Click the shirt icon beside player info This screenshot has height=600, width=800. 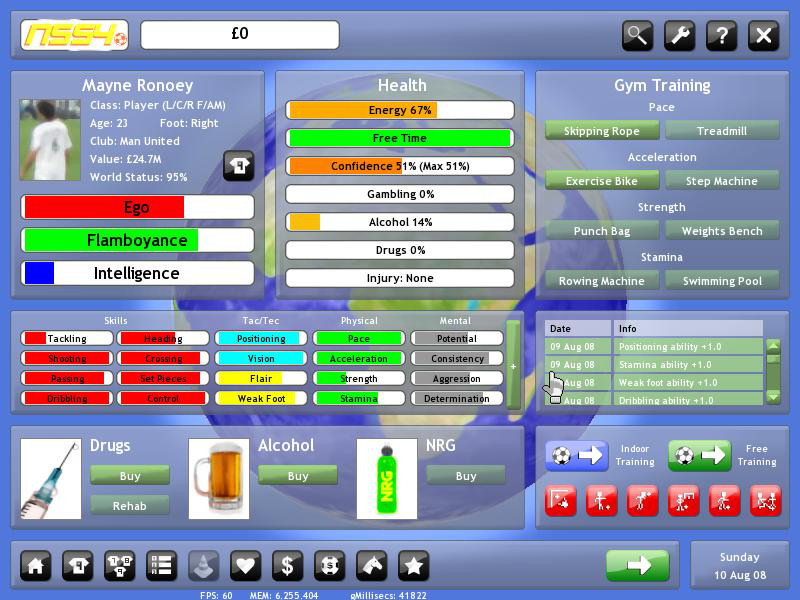[238, 166]
